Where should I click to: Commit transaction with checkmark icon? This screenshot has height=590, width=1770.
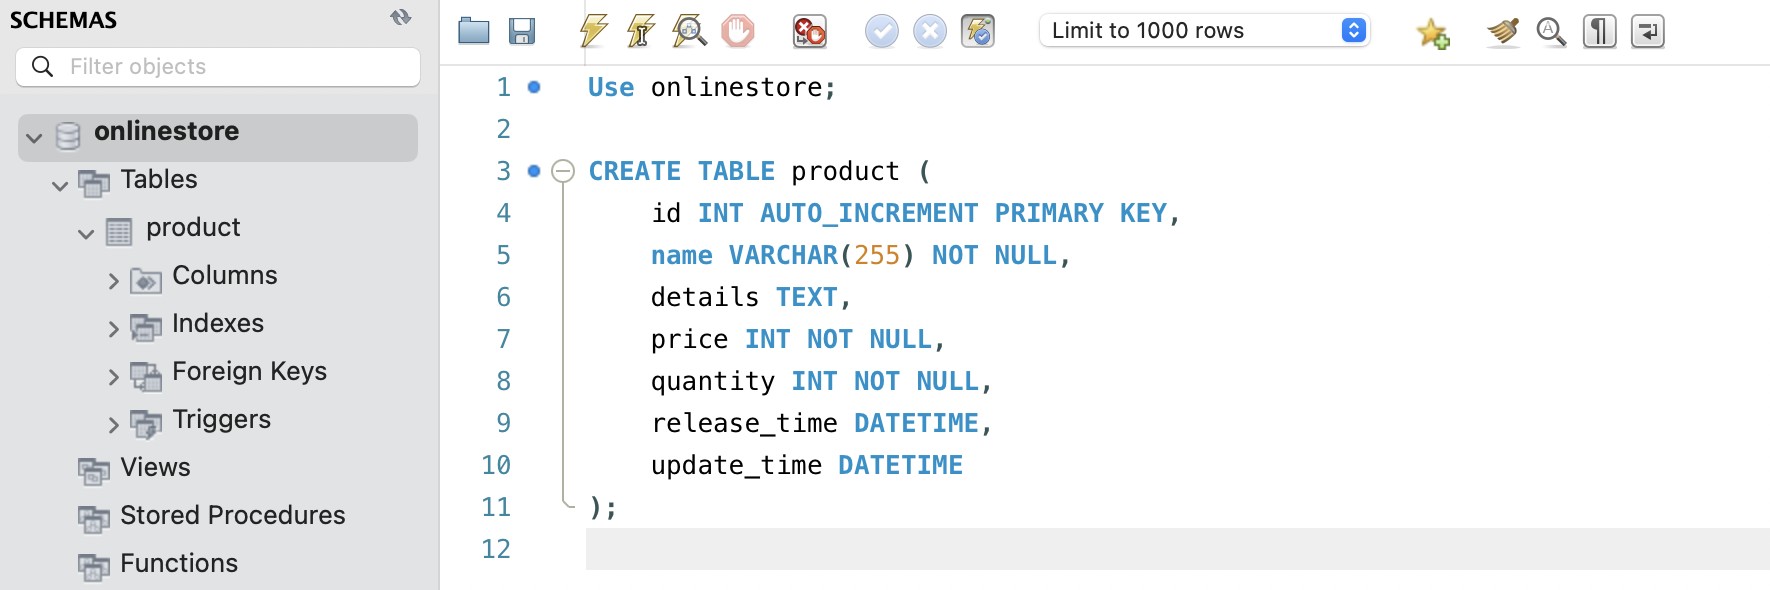pos(882,31)
